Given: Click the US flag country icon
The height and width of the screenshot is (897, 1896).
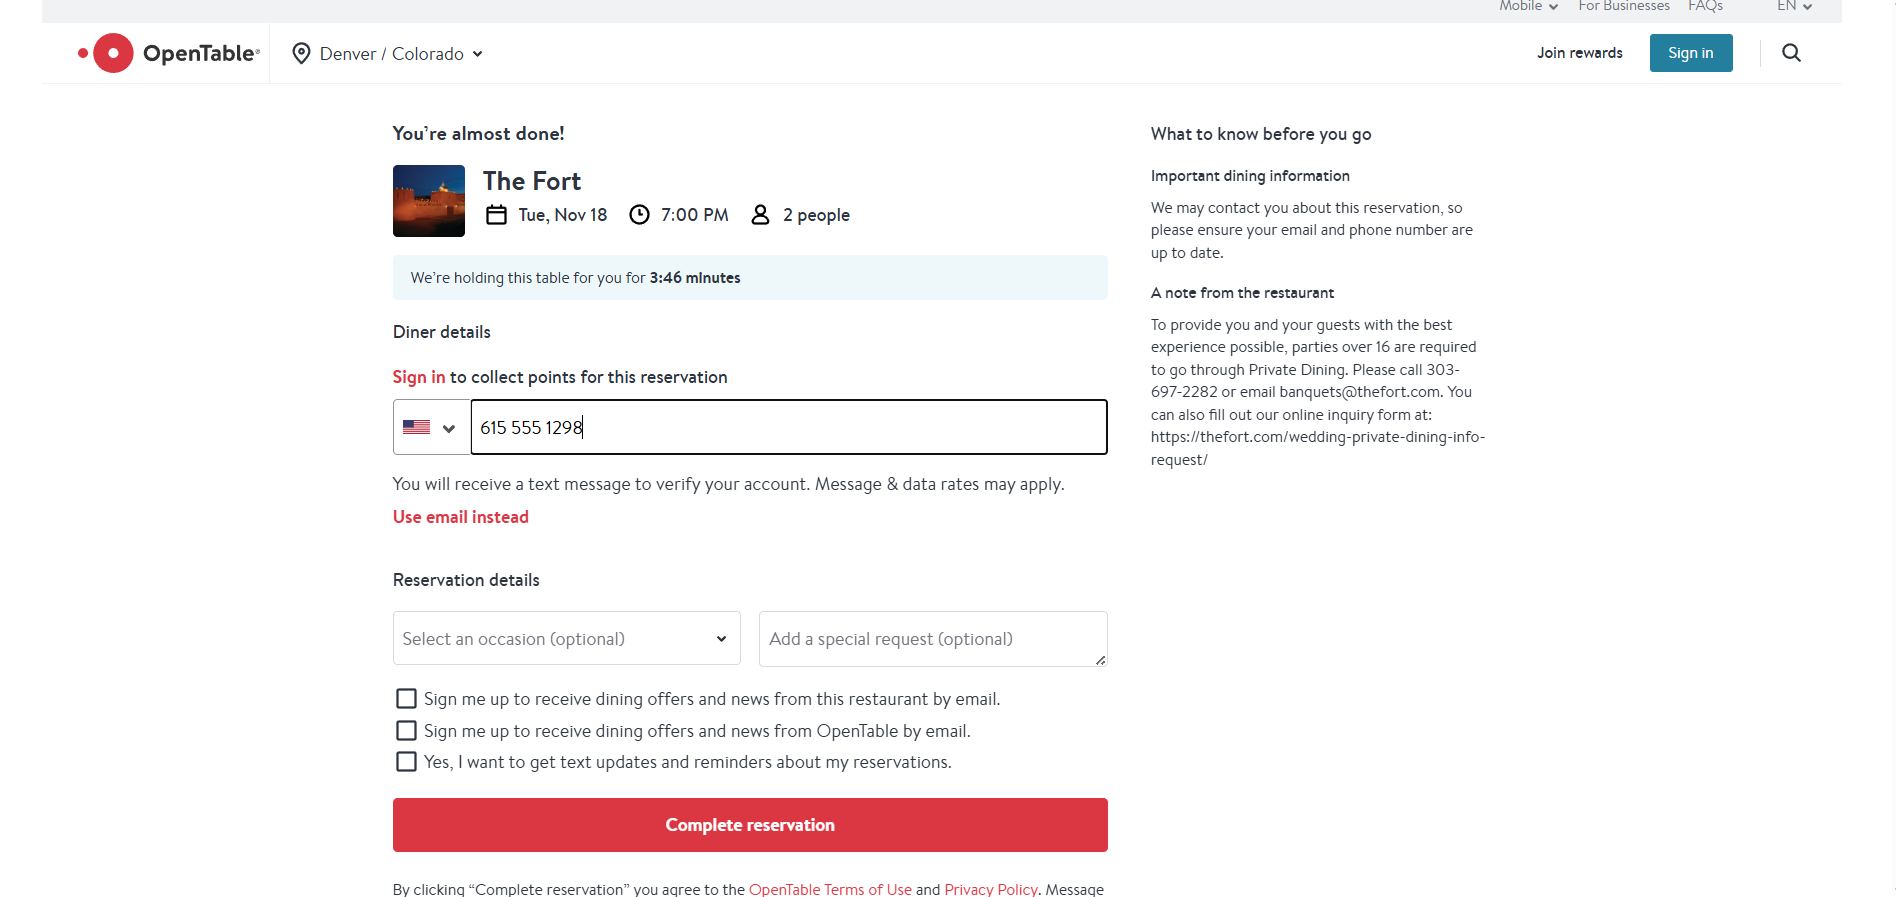Looking at the screenshot, I should point(417,427).
